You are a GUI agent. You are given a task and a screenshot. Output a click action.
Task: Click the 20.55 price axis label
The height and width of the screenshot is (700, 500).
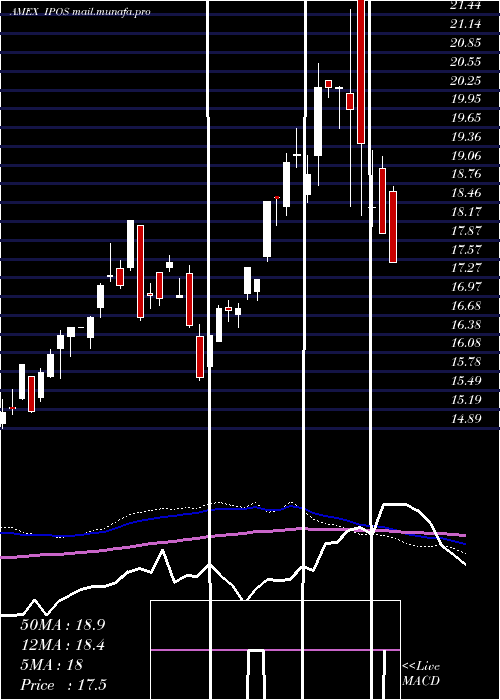pyautogui.click(x=466, y=61)
